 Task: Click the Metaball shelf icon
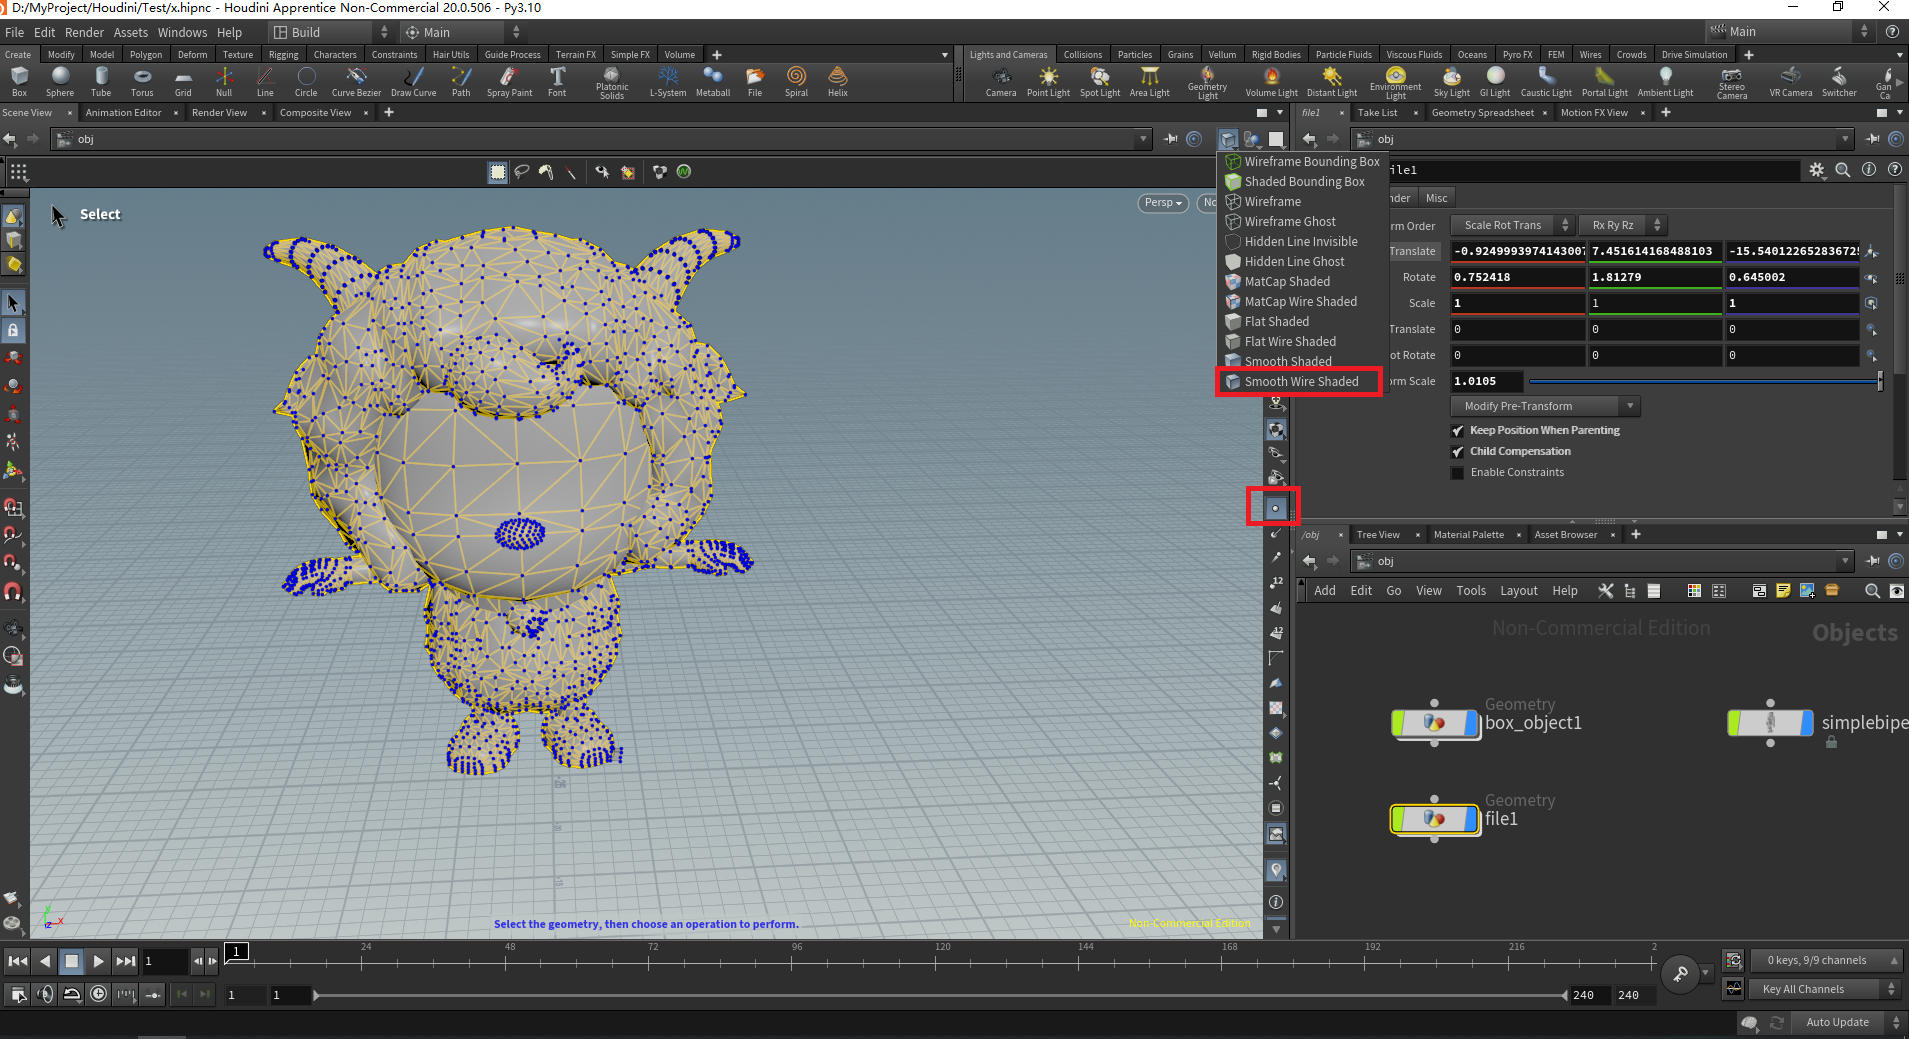tap(712, 81)
